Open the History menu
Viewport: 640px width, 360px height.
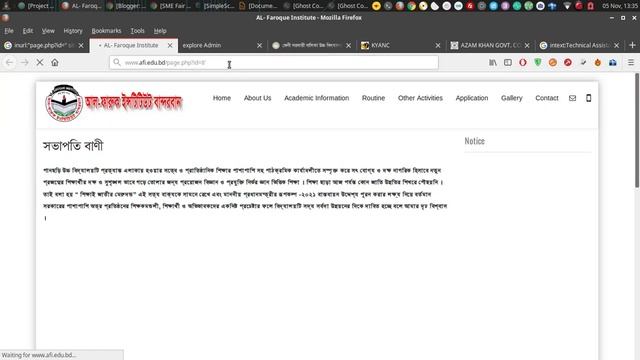[73, 31]
